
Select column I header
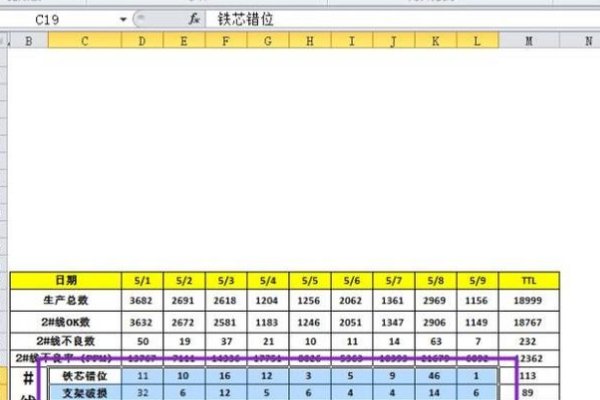coord(352,41)
